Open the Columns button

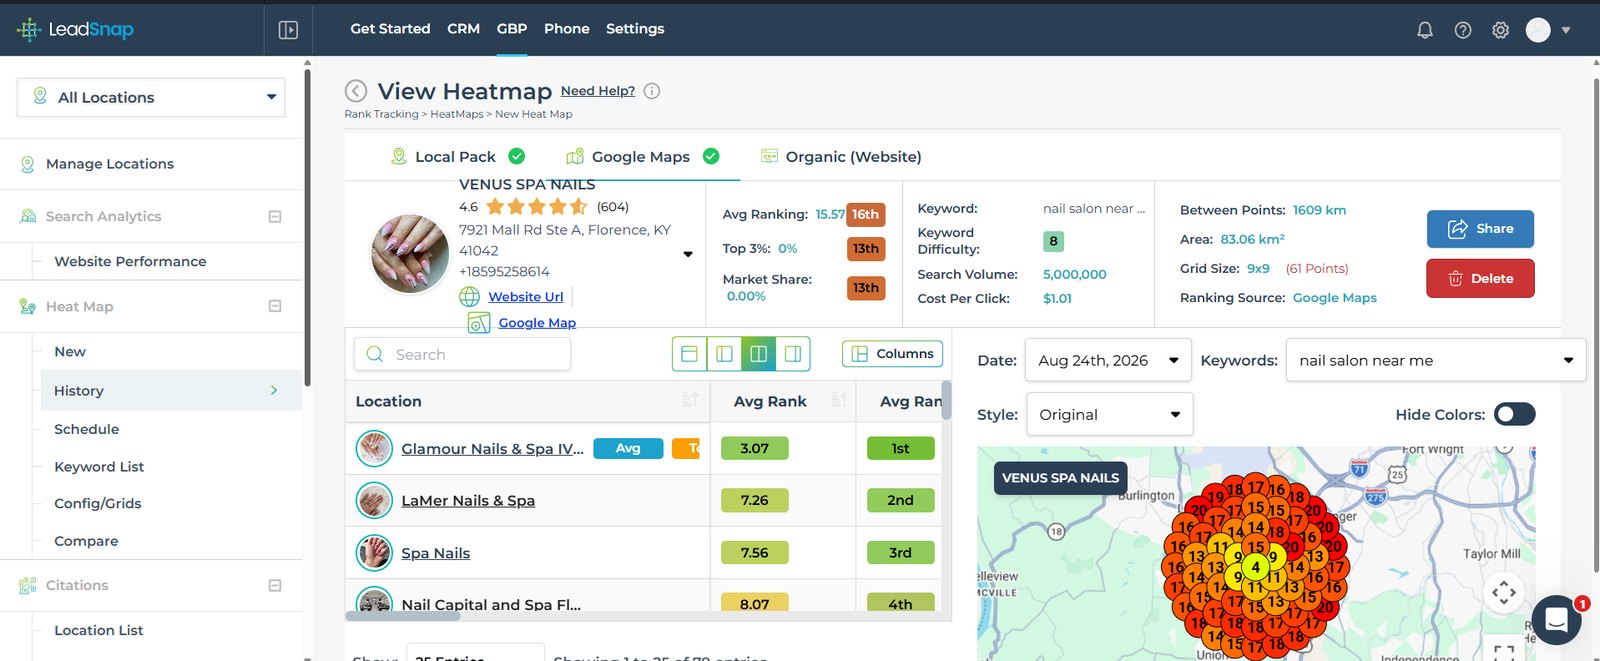893,354
